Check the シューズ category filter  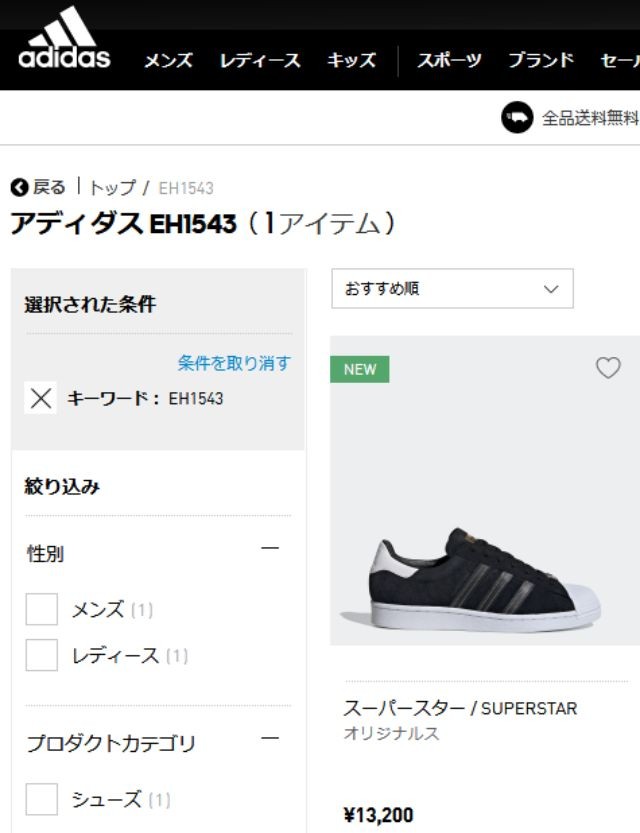click(42, 799)
